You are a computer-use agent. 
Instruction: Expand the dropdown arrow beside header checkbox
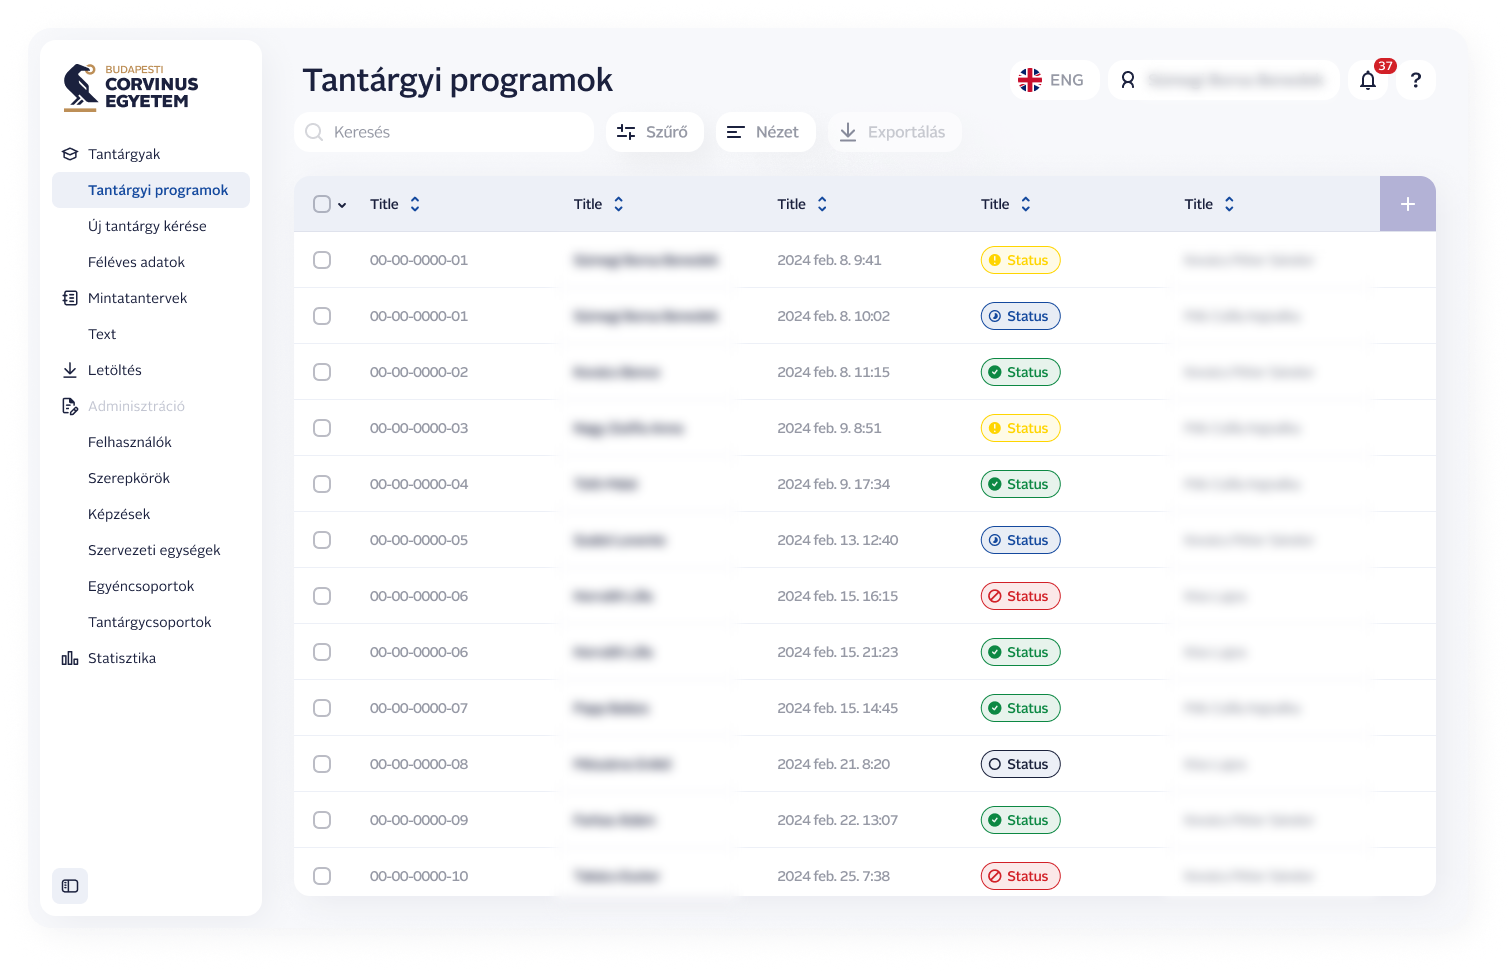pyautogui.click(x=342, y=205)
